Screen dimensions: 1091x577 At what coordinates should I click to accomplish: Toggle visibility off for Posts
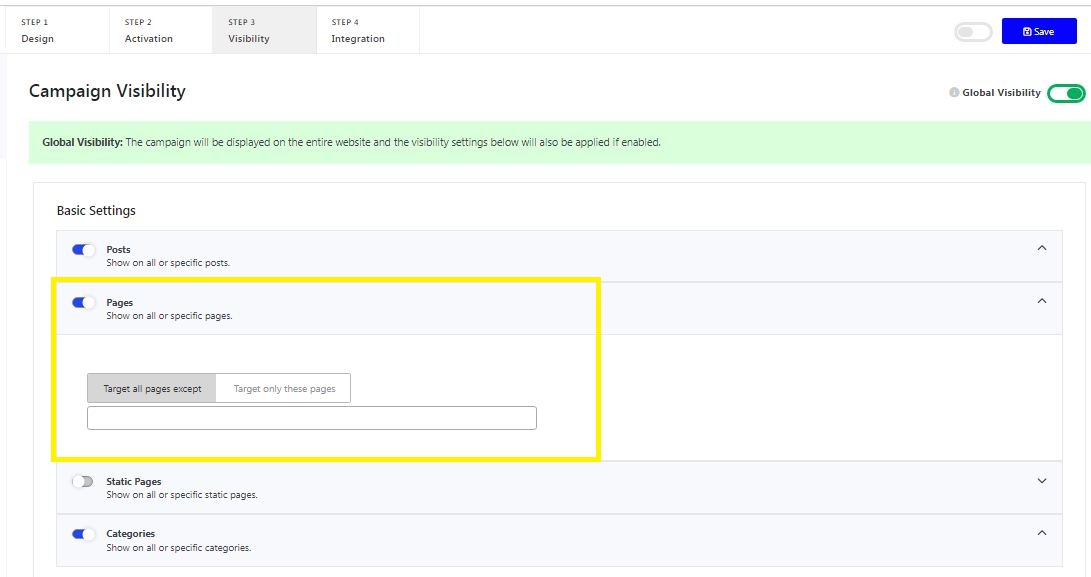click(83, 249)
